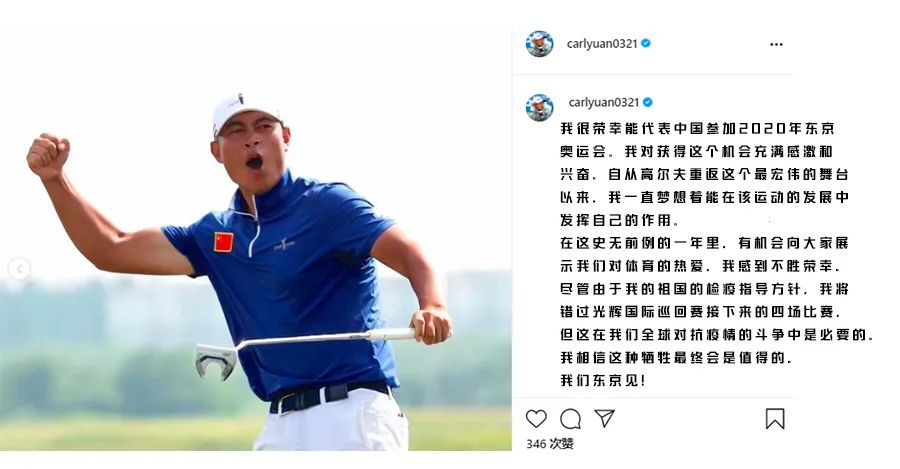Share post using paper plane icon
The image size is (900, 469).
point(604,417)
